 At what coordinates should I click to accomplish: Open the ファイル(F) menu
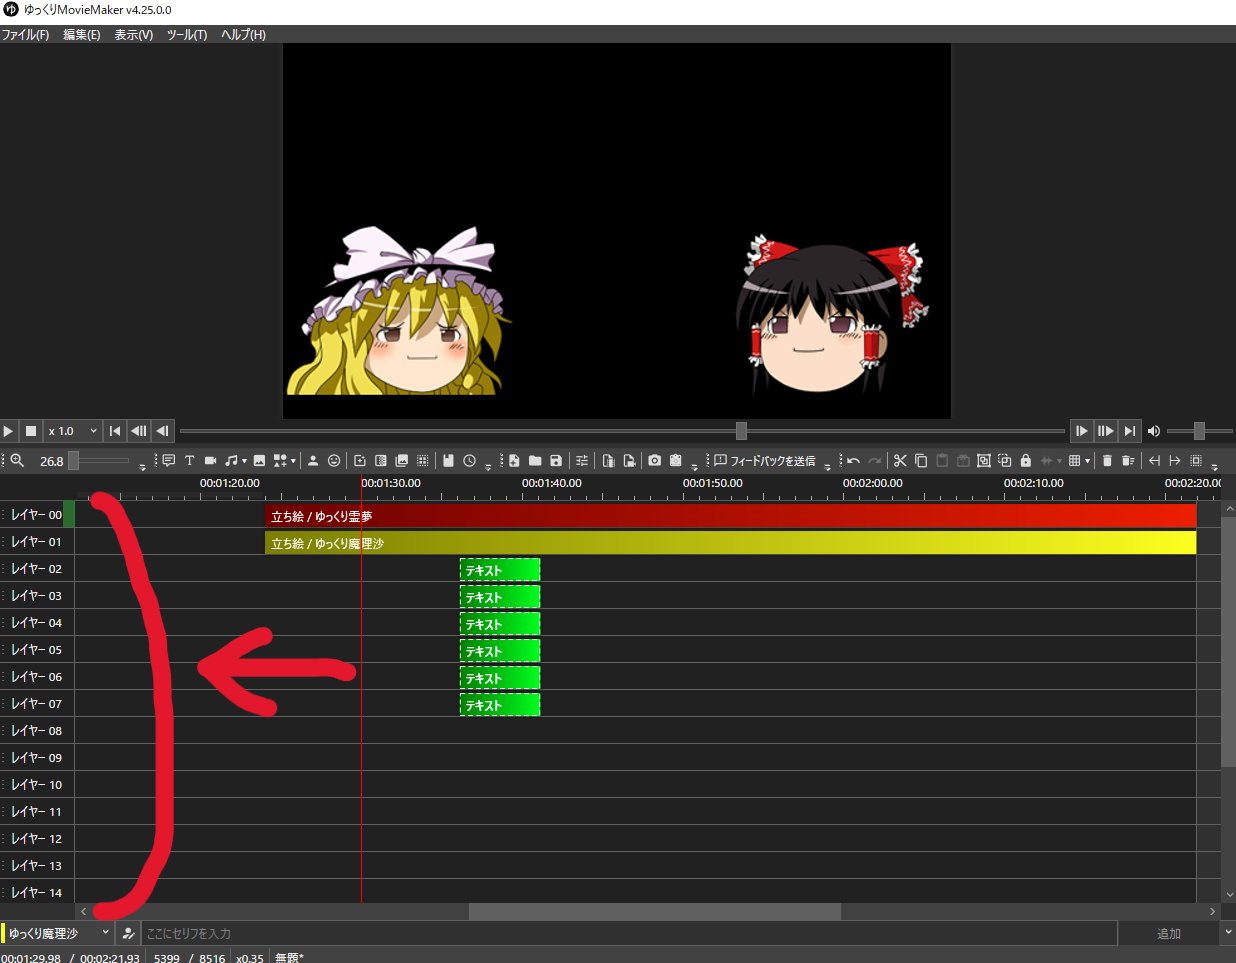tap(25, 34)
